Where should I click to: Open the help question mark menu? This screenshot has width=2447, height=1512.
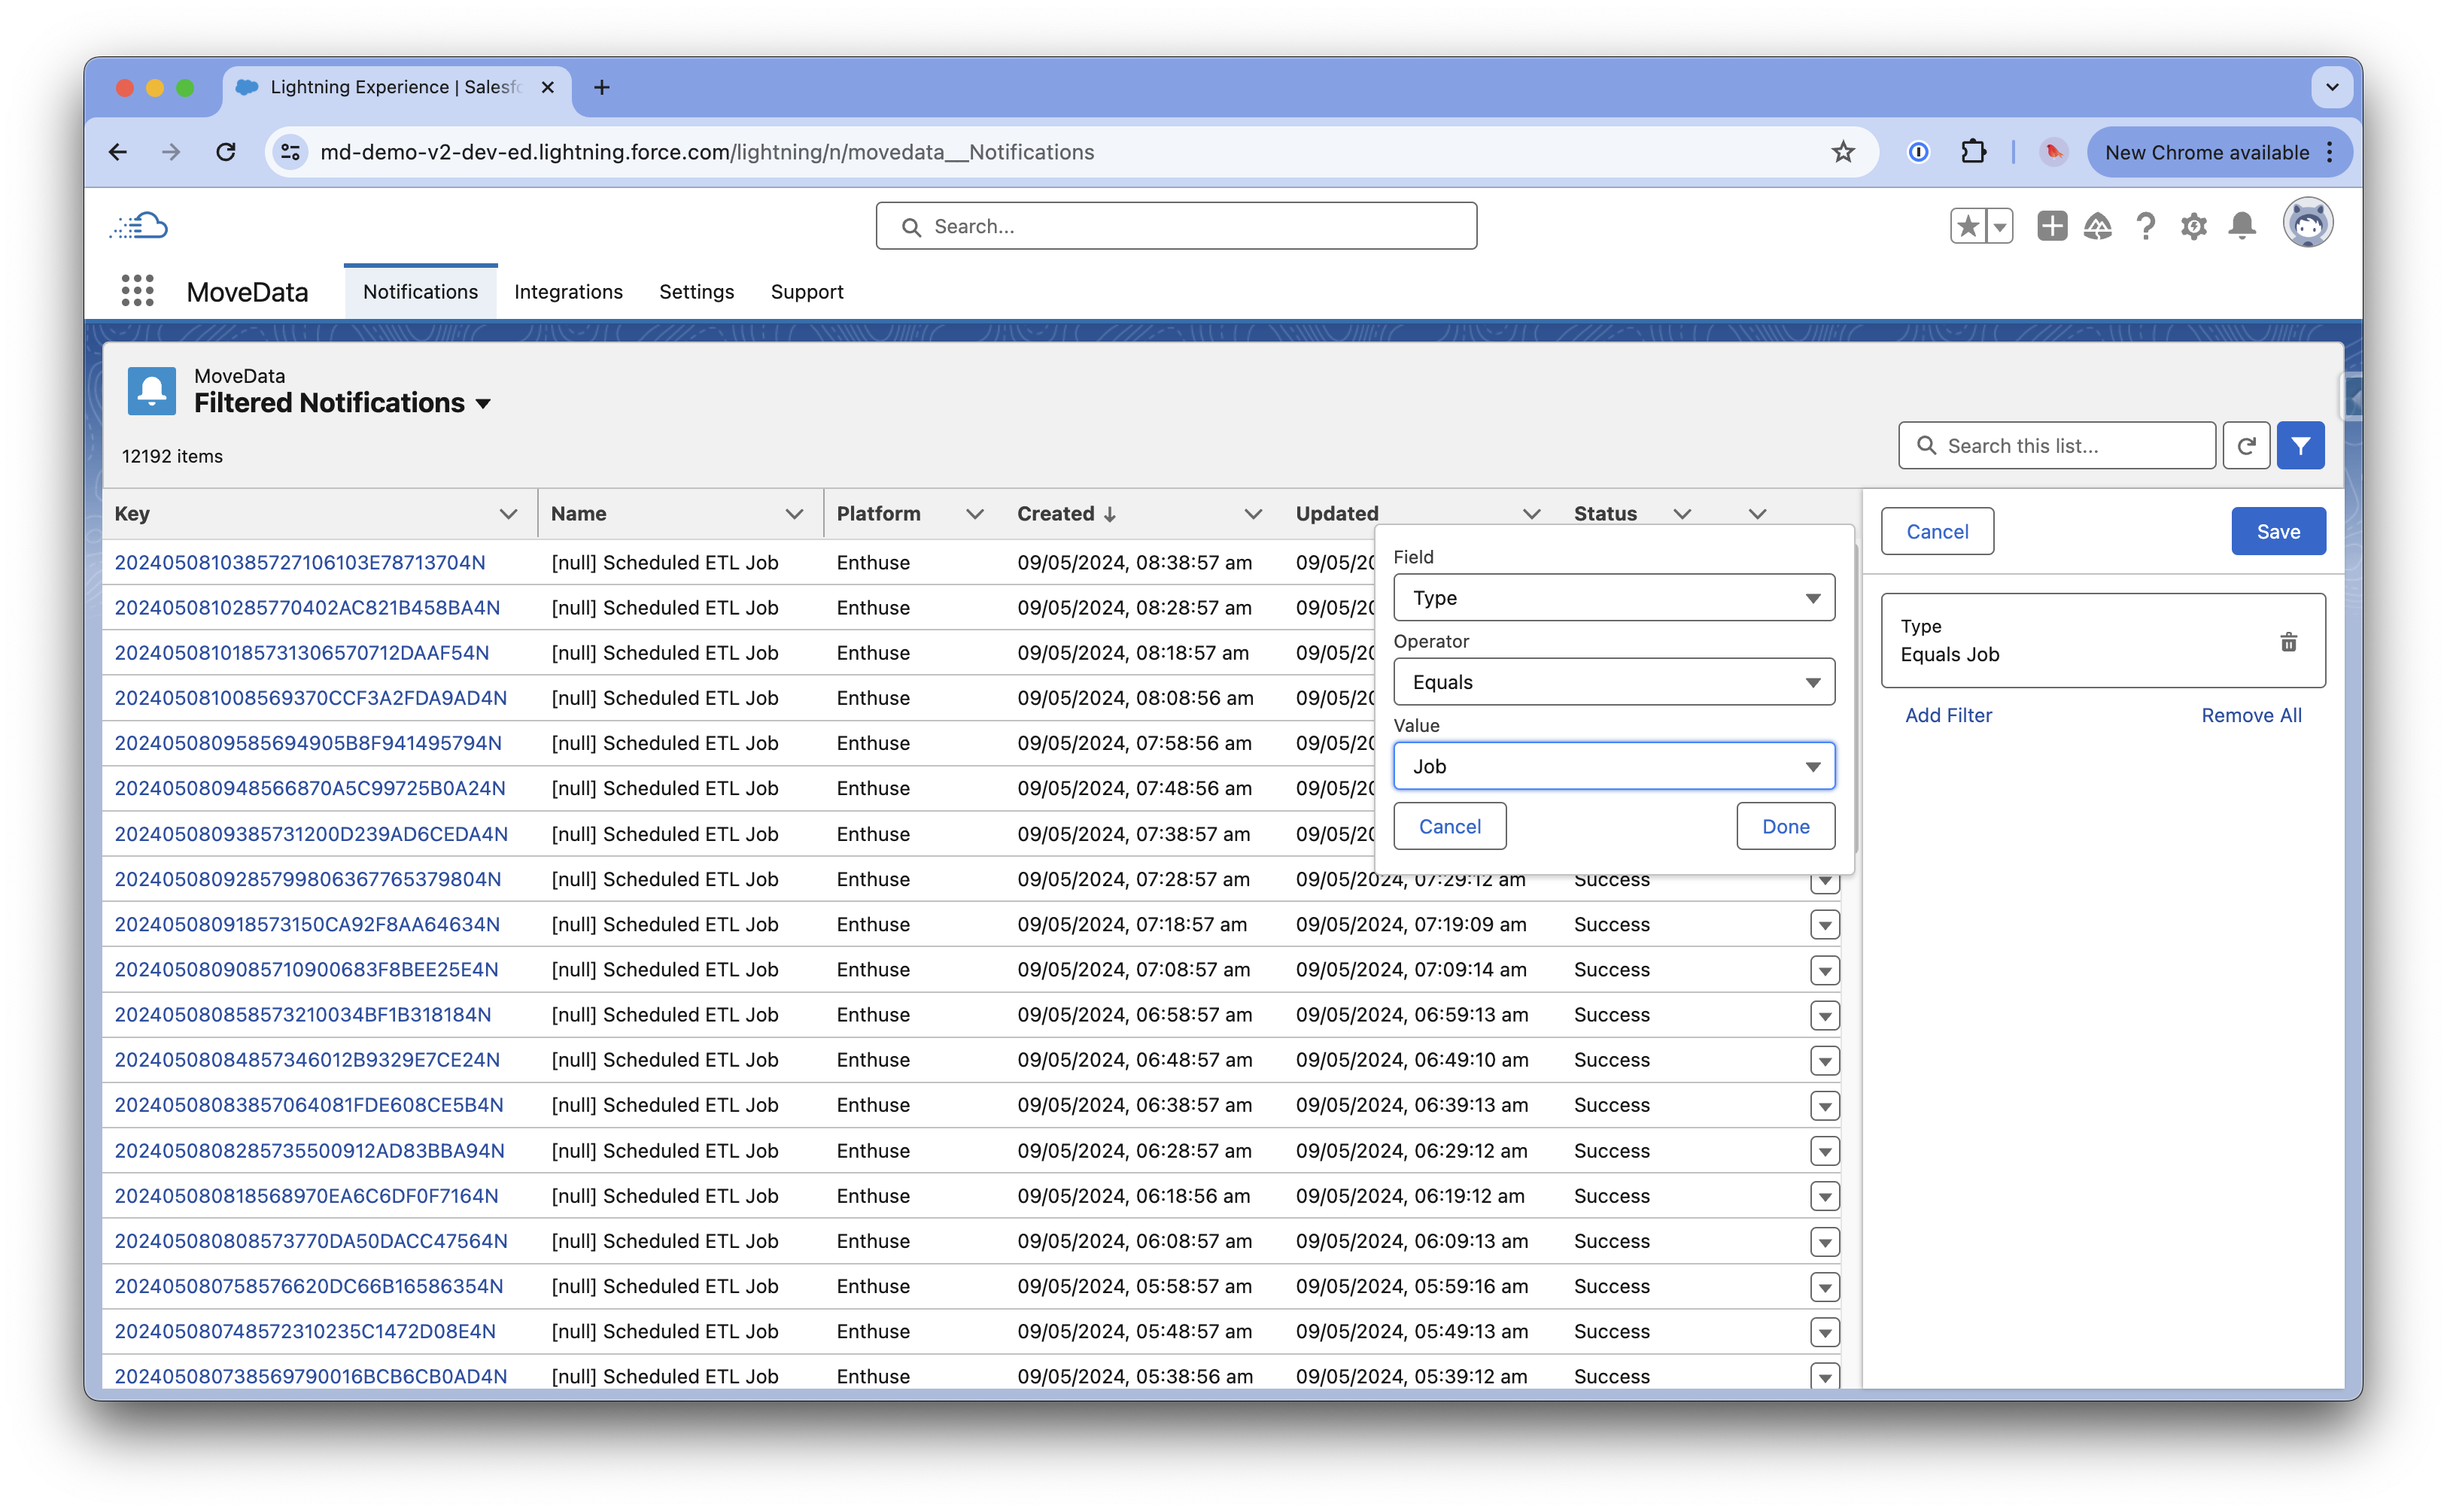click(x=2145, y=227)
